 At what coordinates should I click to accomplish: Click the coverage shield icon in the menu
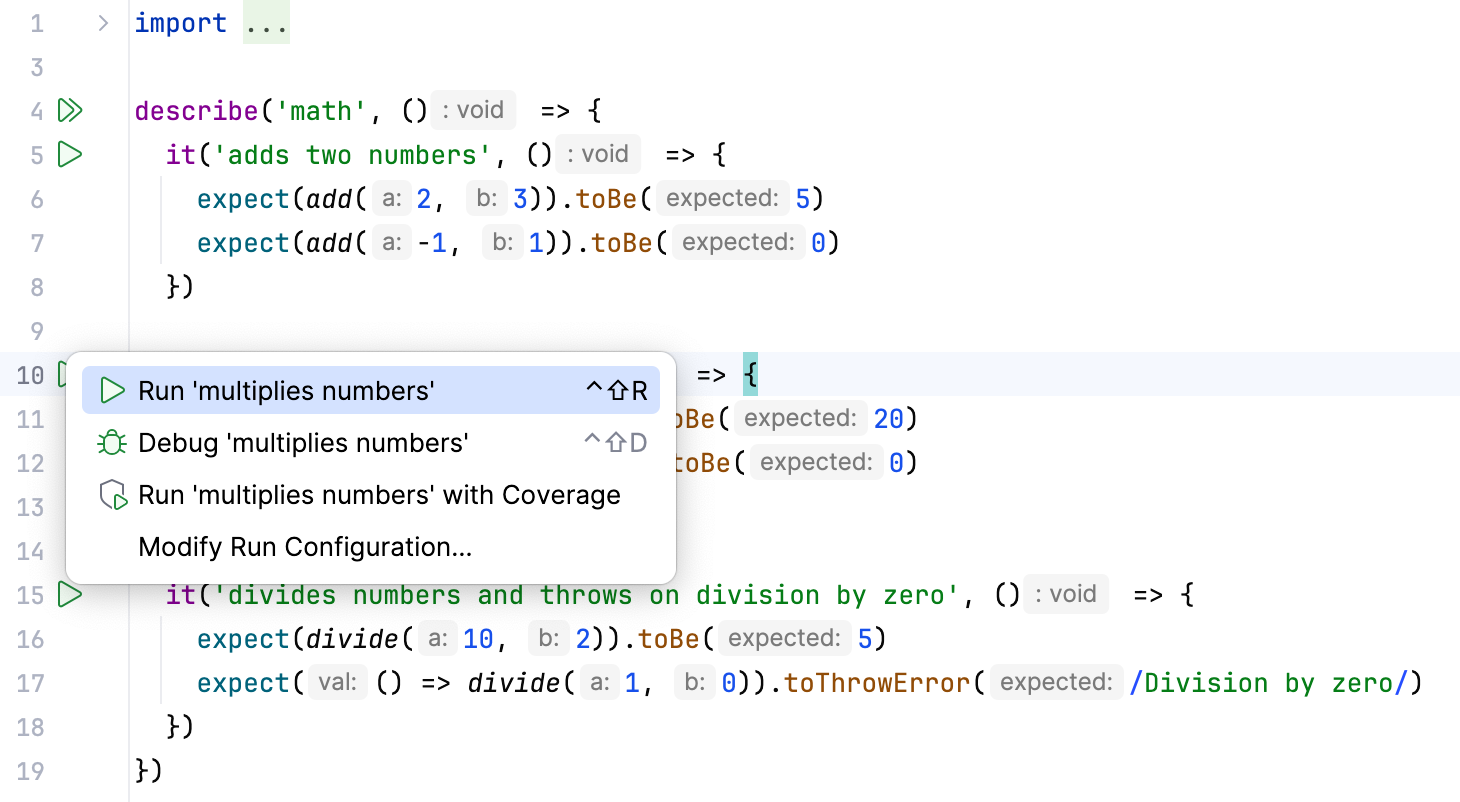point(112,494)
